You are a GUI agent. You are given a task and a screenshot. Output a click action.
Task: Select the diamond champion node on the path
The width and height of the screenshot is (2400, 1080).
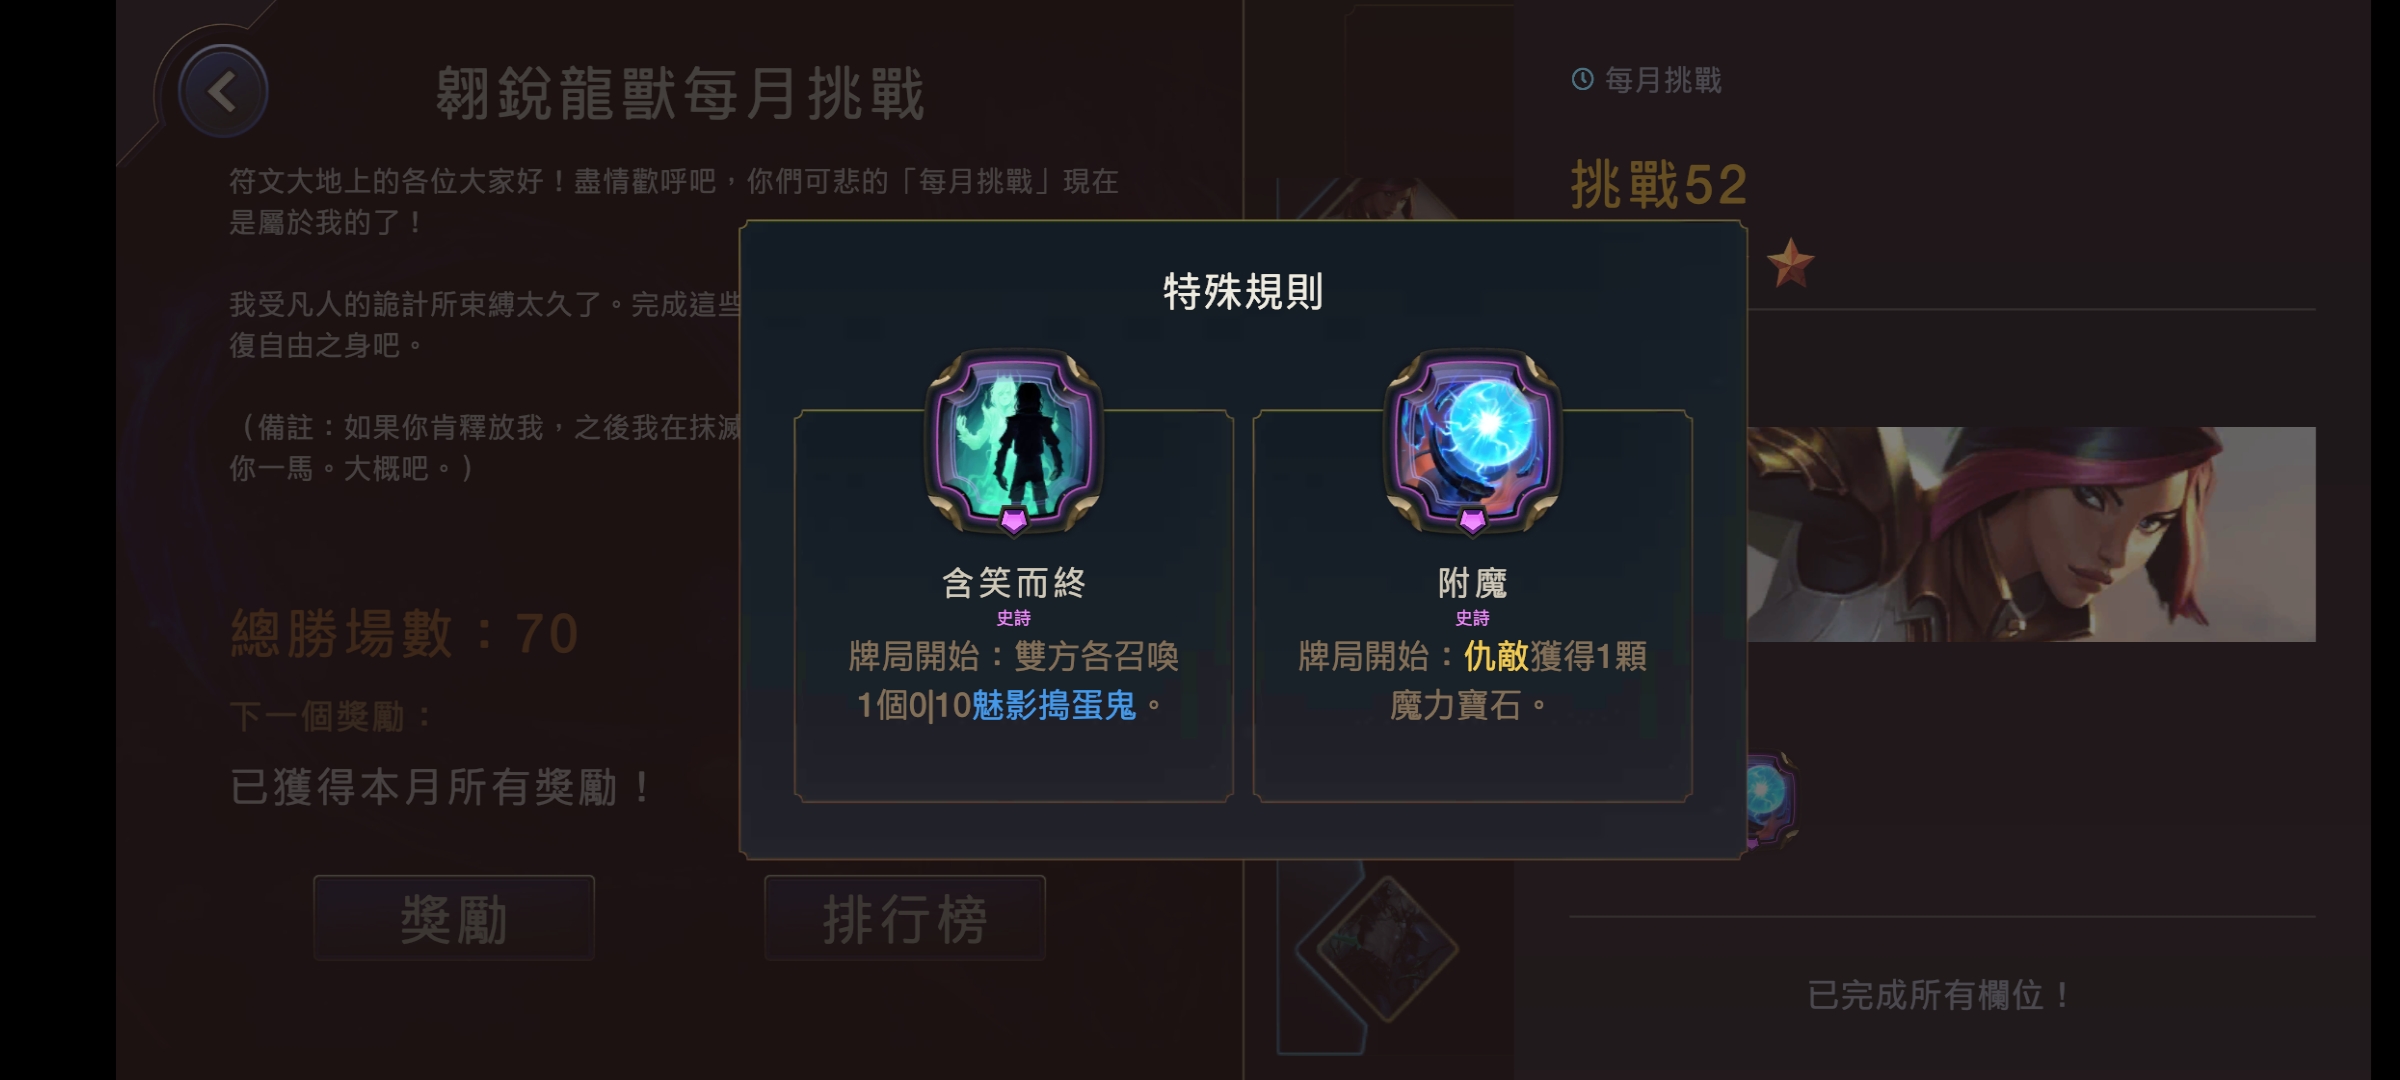[1387, 948]
